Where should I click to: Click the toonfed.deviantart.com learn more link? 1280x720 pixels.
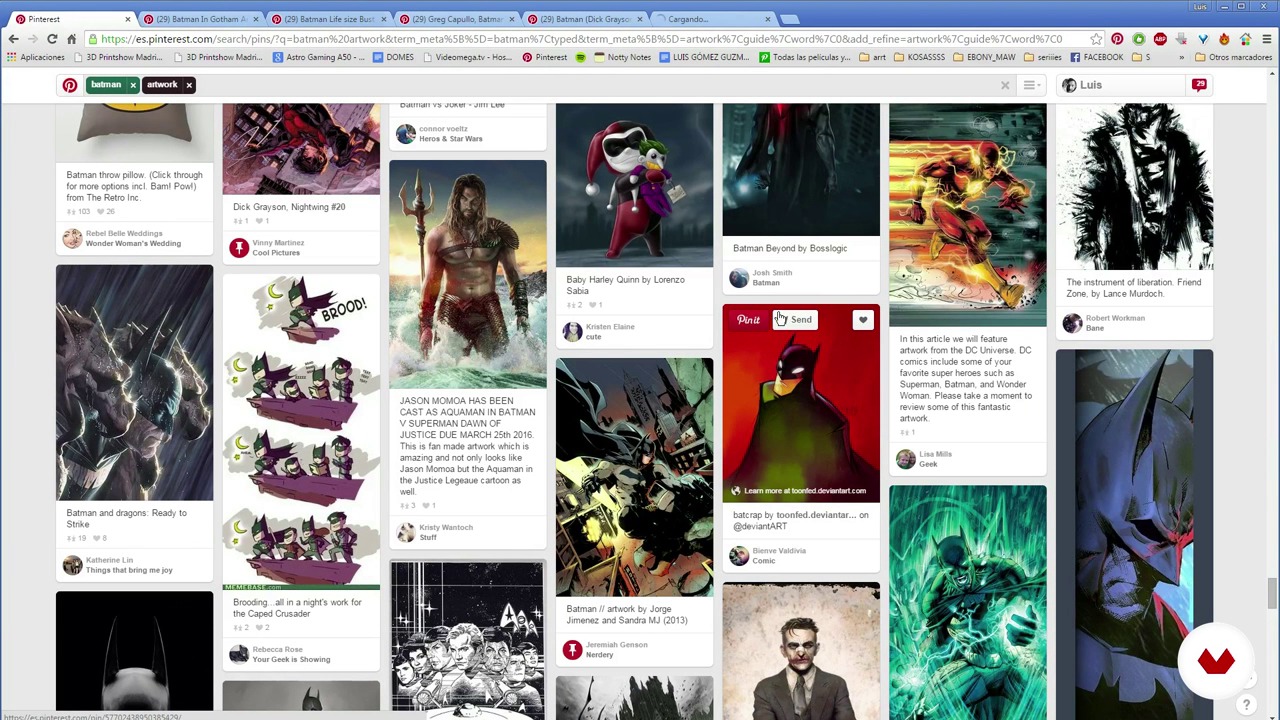799,491
